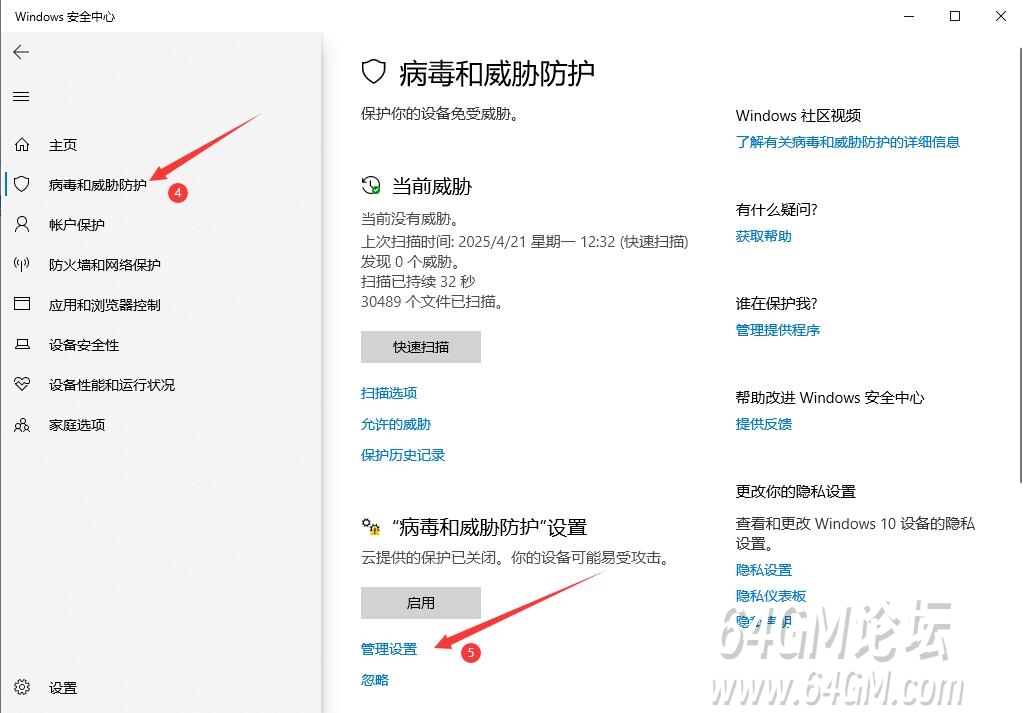Open 应用和浏览器控制 section
Screen dimensions: 1023x713
104,305
